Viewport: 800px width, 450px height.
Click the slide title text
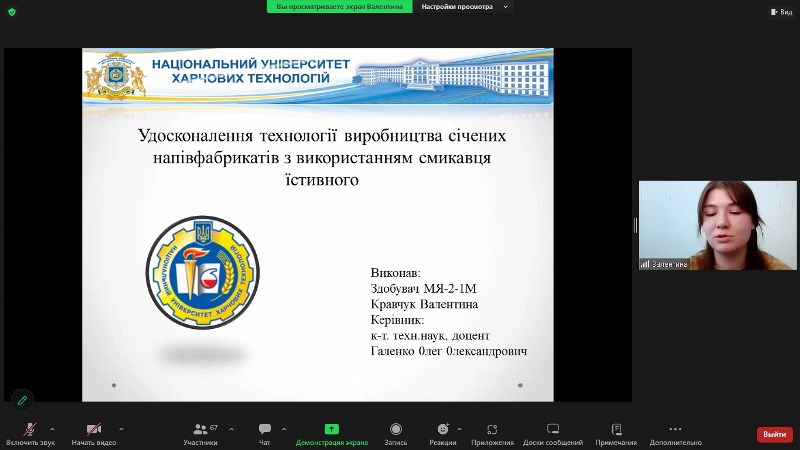(x=322, y=157)
